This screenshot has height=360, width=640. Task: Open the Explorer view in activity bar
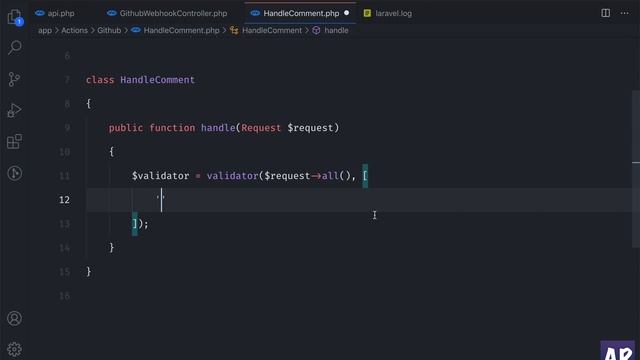tap(15, 17)
